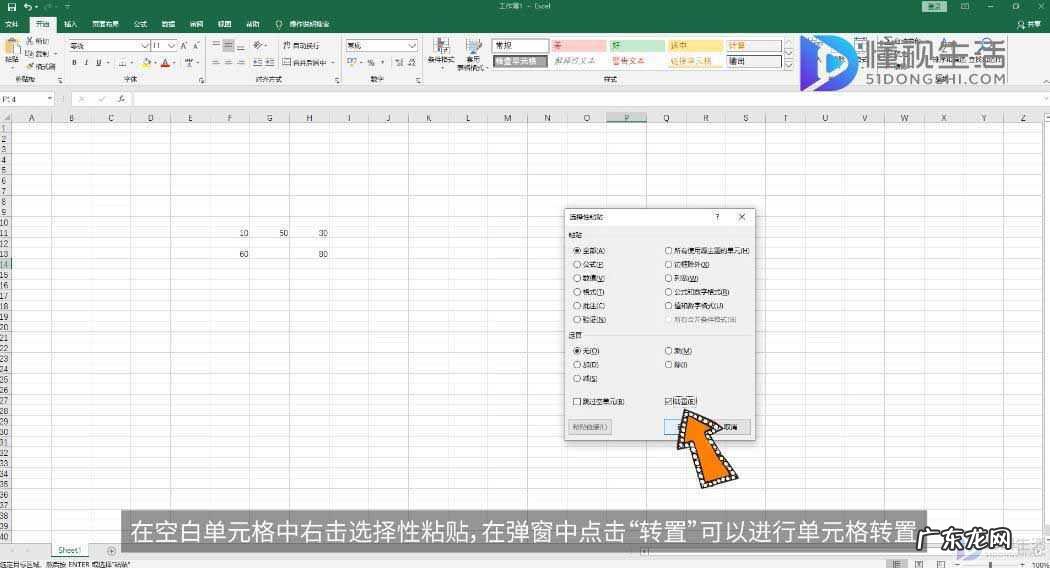Click the Wrap Text button
This screenshot has width=1050, height=568.
pyautogui.click(x=301, y=46)
